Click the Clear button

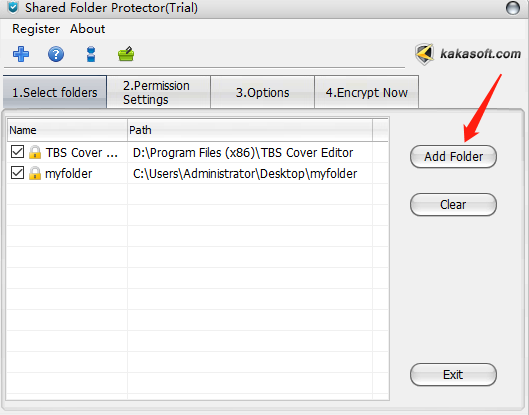453,204
